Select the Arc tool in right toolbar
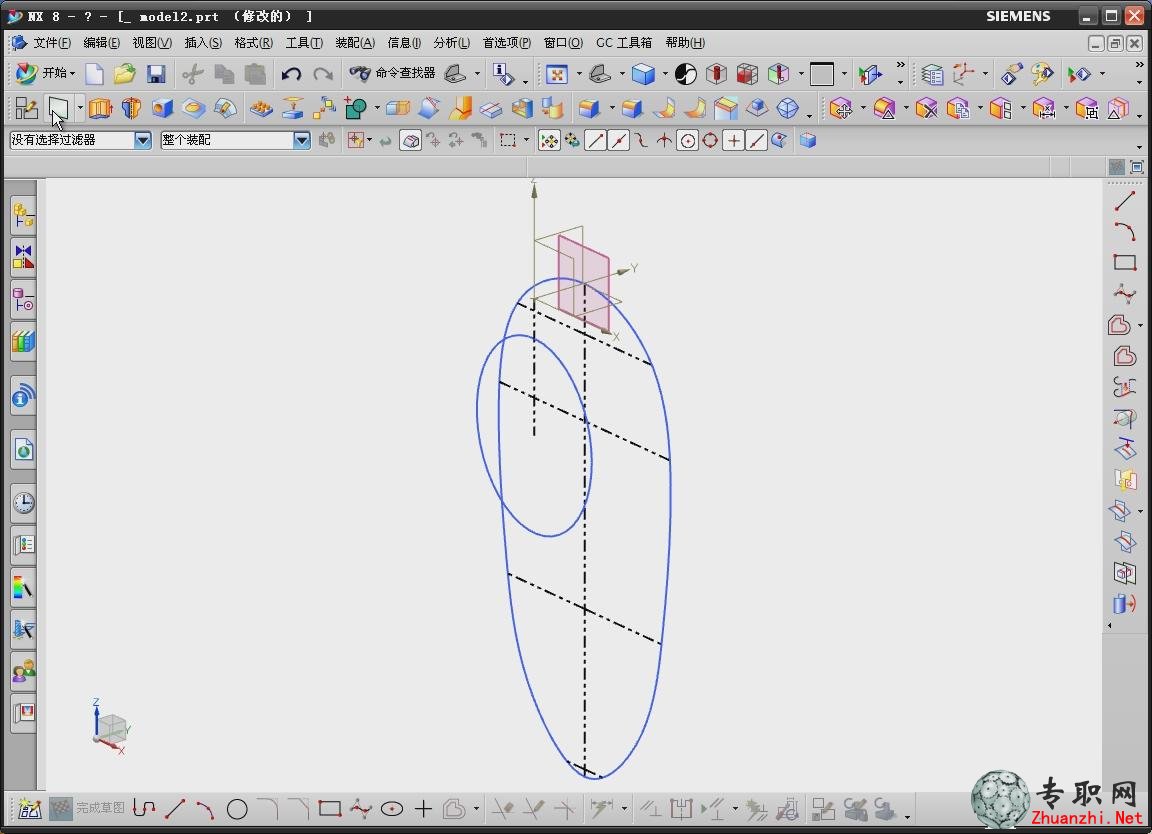 point(1125,231)
